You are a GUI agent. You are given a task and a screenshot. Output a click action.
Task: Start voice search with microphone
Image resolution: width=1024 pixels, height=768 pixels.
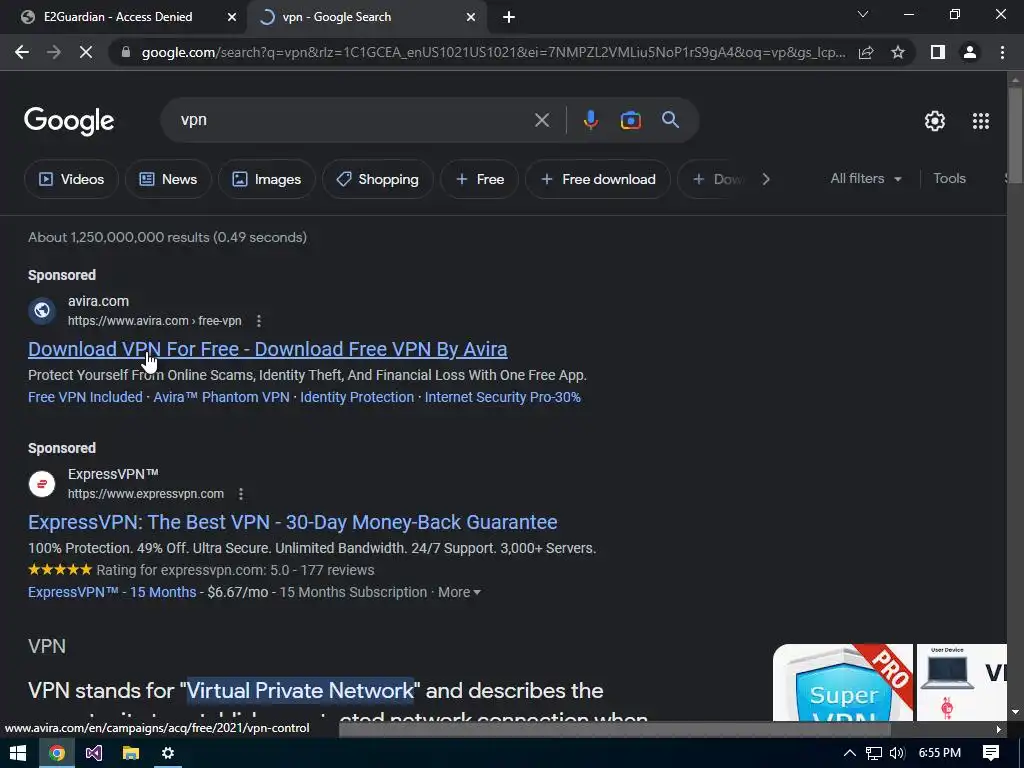[590, 120]
